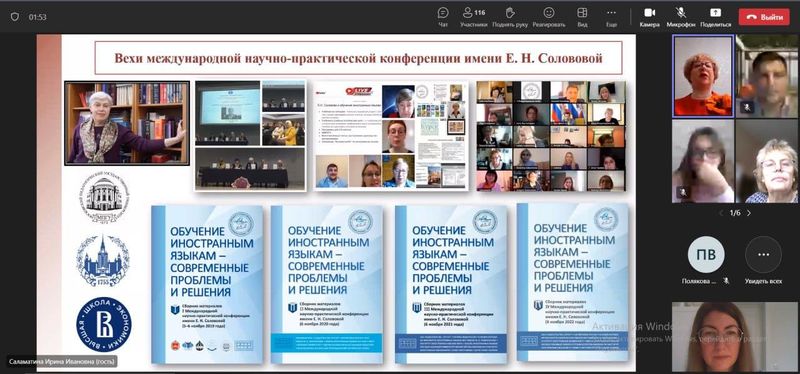Viewport: 800px width, 374px height.
Task: Select the glasses-wearing older woman video tile
Action: (x=767, y=162)
